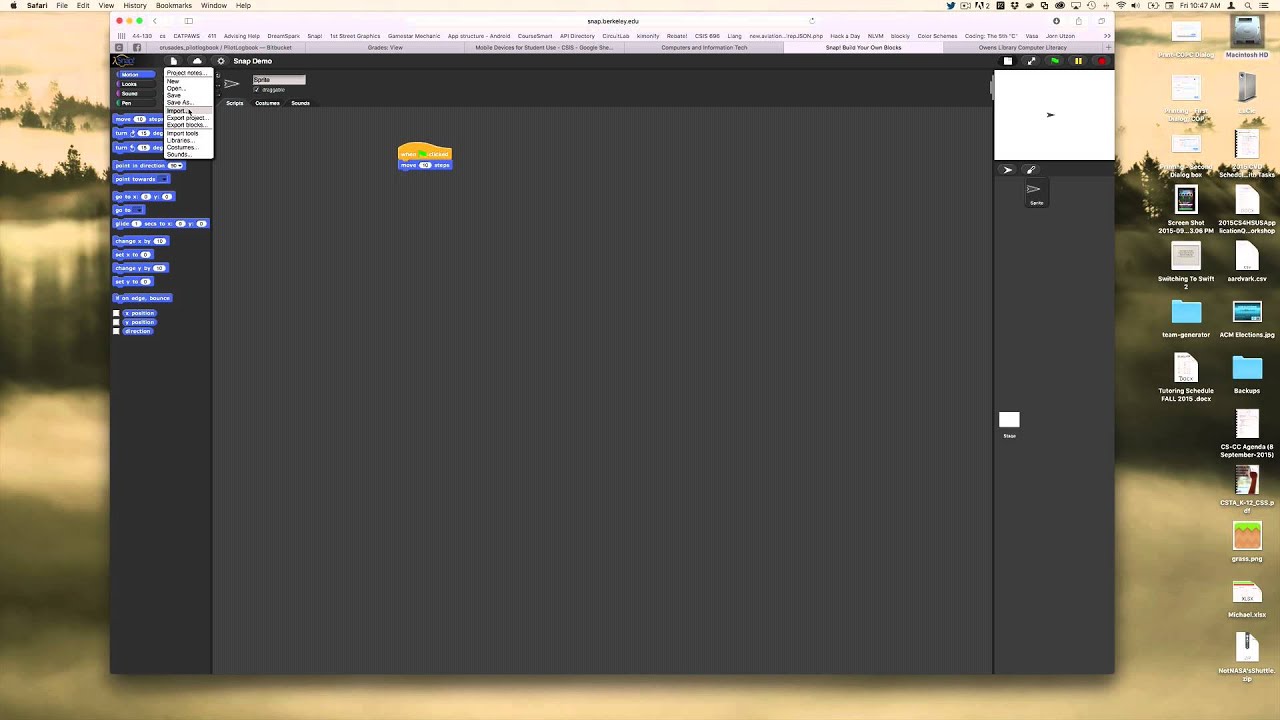Toggle stage size with white square icon
The width and height of the screenshot is (1280, 720).
(x=1008, y=61)
